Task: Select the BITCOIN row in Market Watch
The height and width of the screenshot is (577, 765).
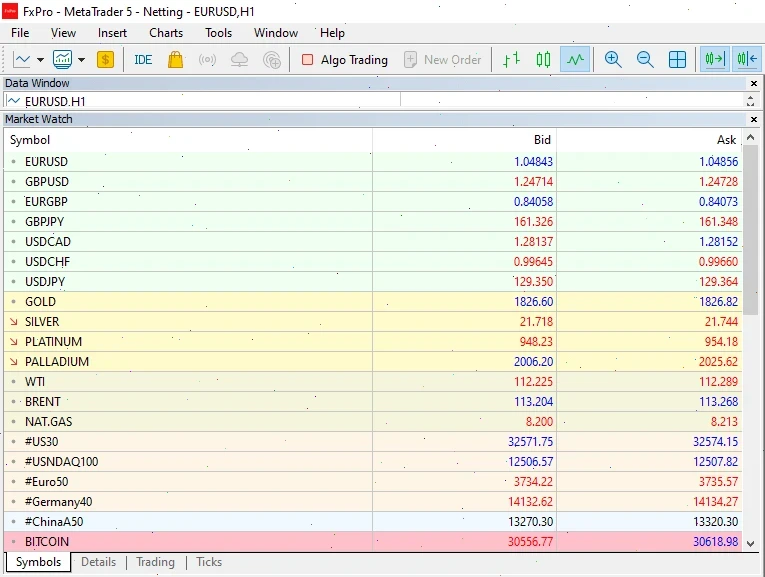Action: 48,541
